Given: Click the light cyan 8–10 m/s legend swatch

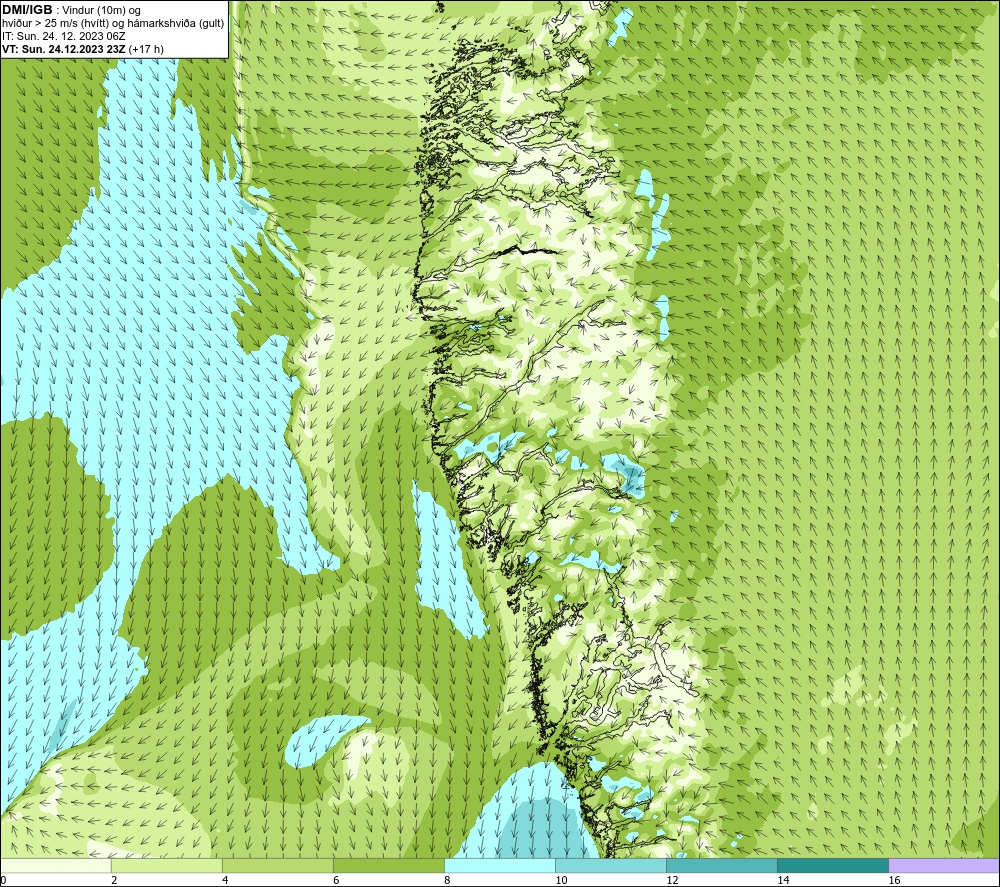Looking at the screenshot, I should tap(500, 865).
